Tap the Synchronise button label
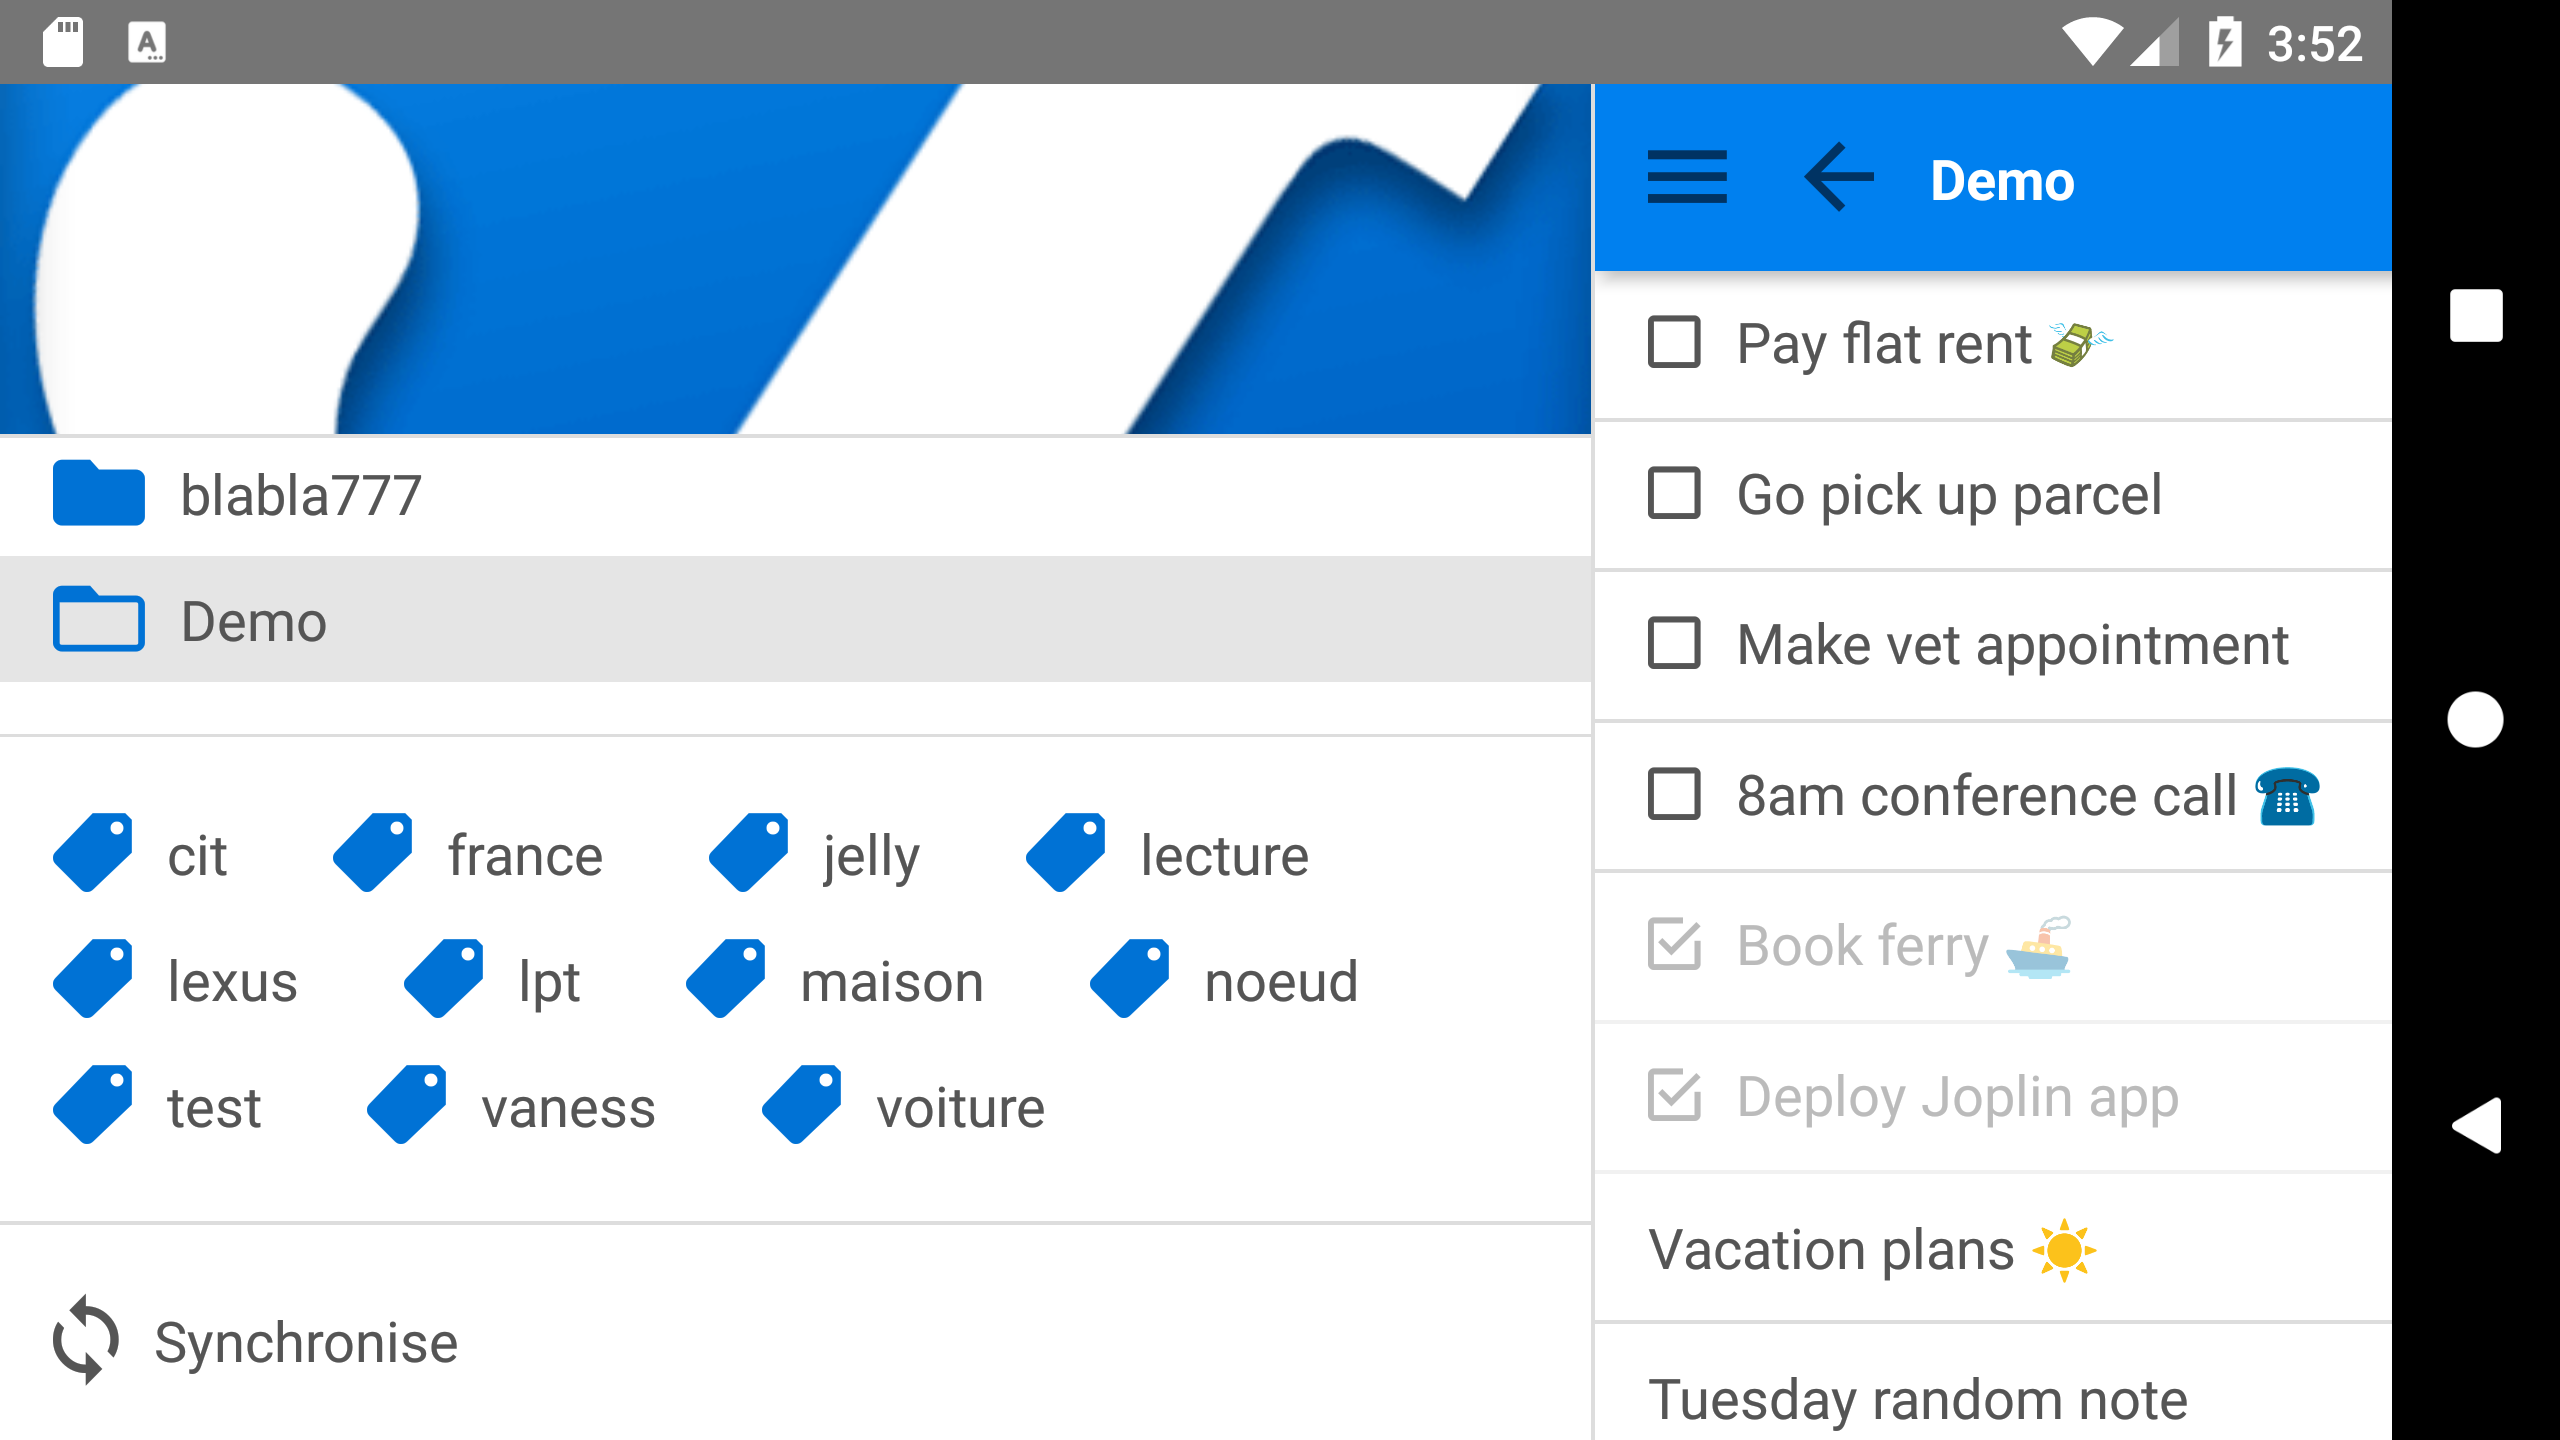This screenshot has height=1440, width=2560. click(306, 1342)
